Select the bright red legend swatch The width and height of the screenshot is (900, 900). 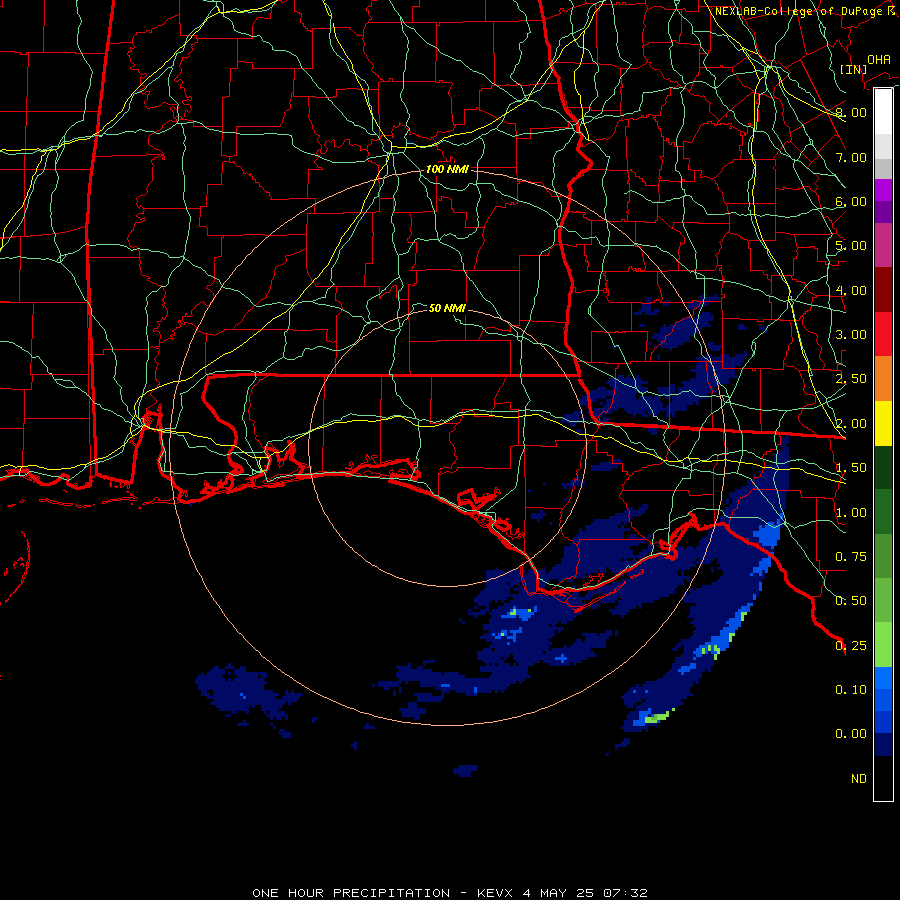pos(883,335)
